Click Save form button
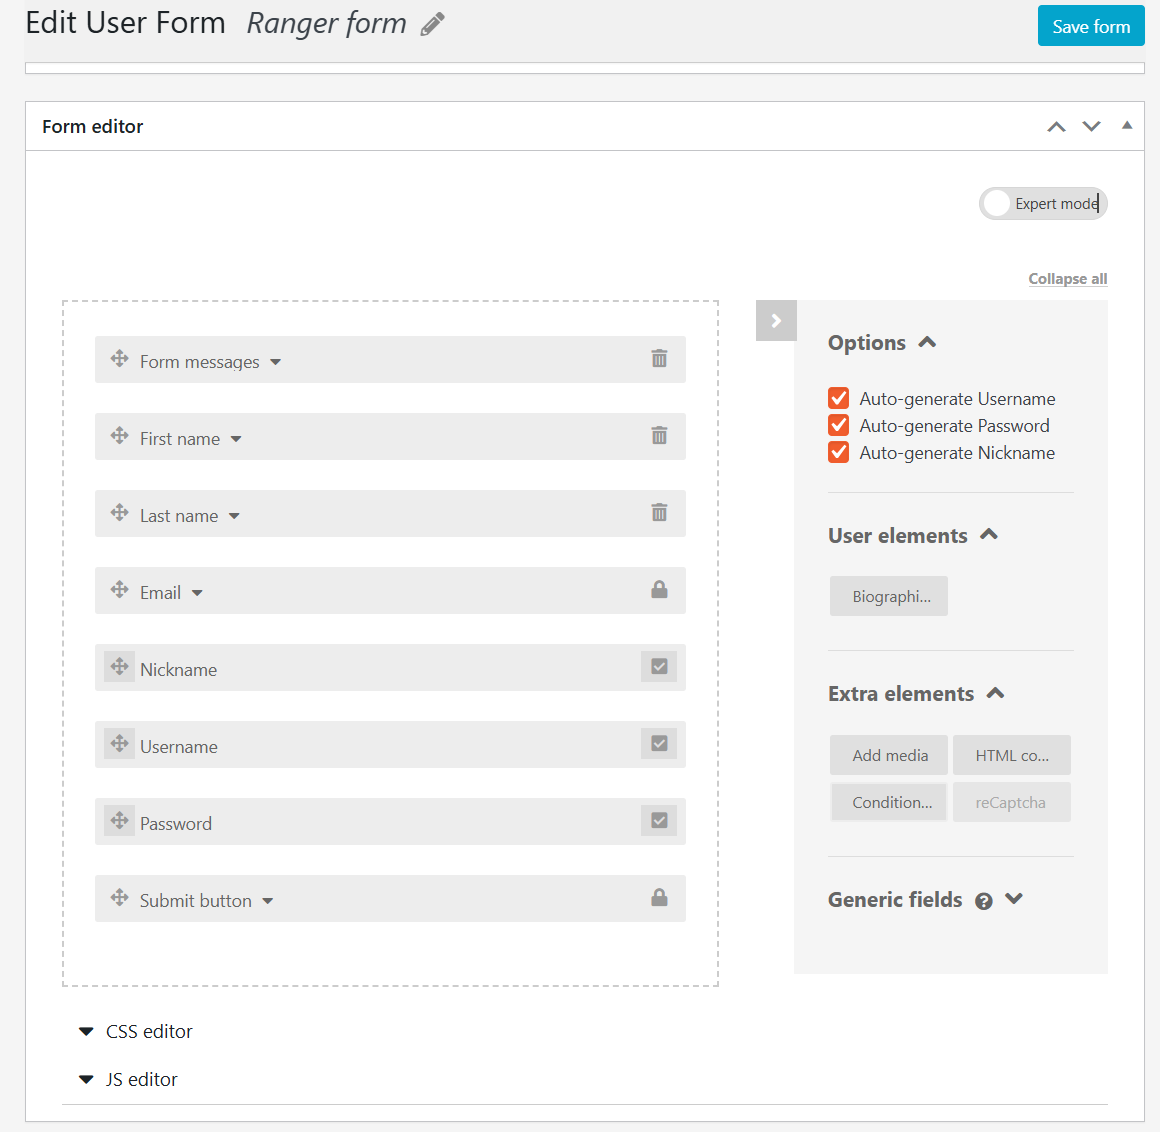Image resolution: width=1160 pixels, height=1132 pixels. [x=1091, y=26]
